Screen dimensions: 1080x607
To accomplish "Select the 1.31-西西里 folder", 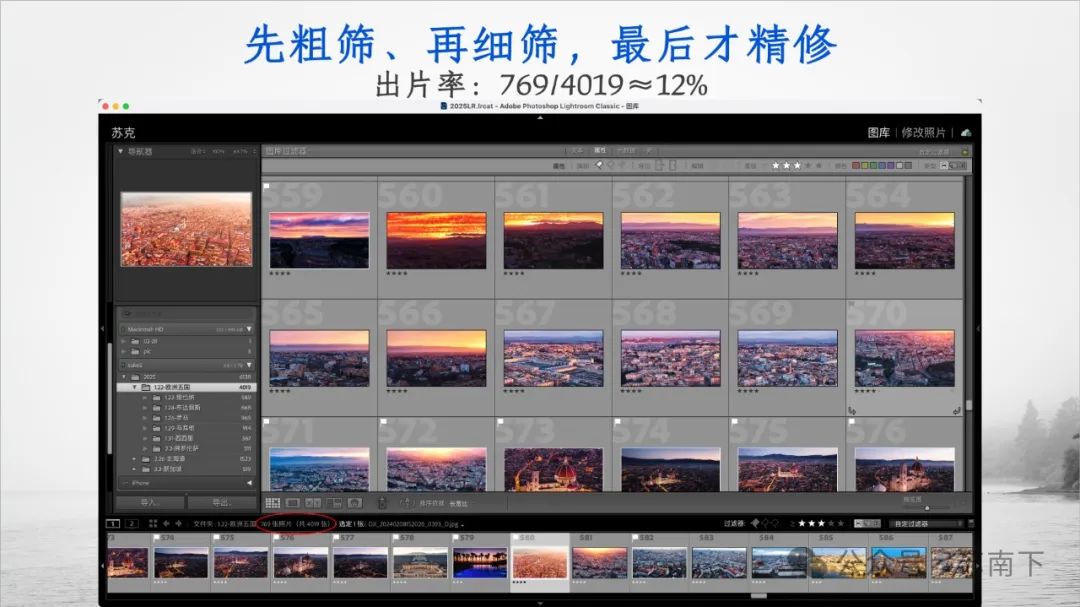I will click(178, 438).
